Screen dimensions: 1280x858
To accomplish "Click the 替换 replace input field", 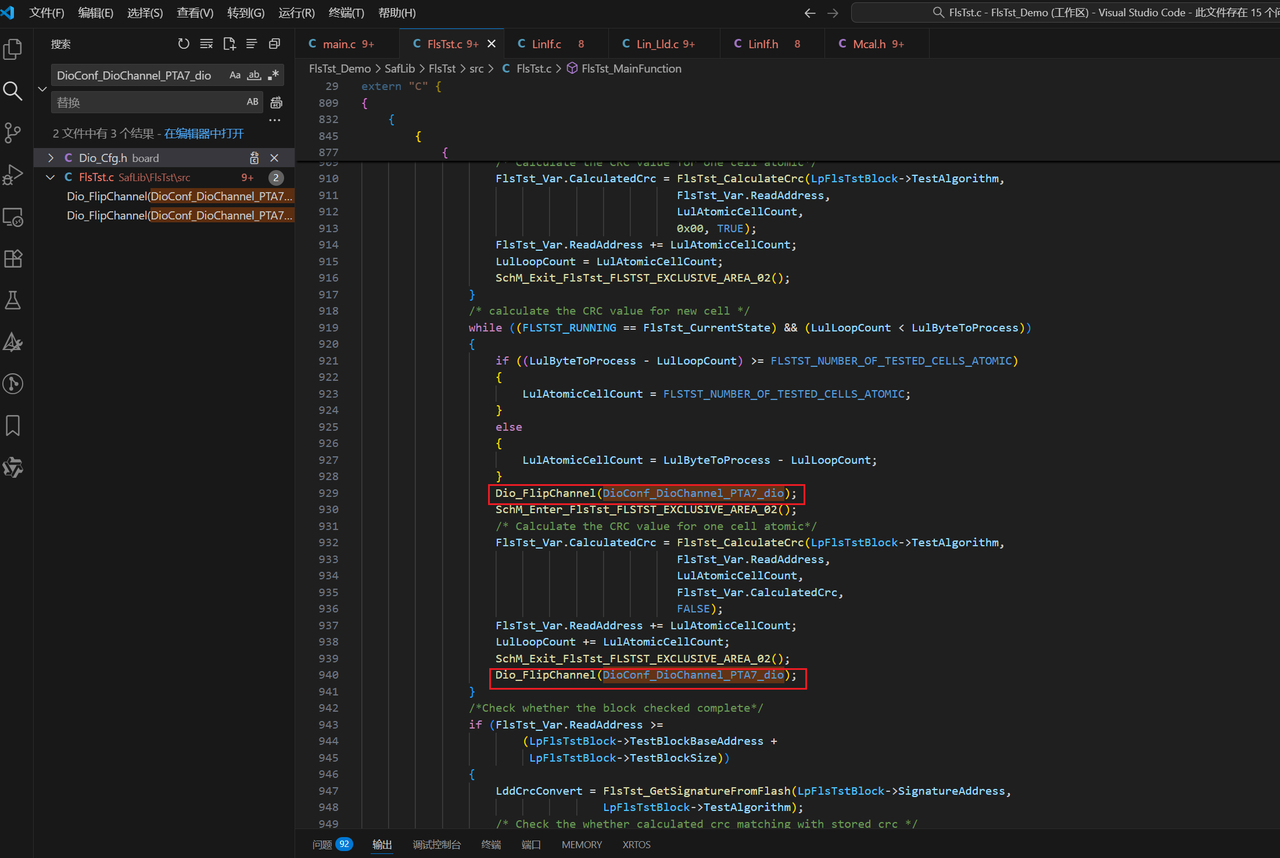I will [145, 102].
